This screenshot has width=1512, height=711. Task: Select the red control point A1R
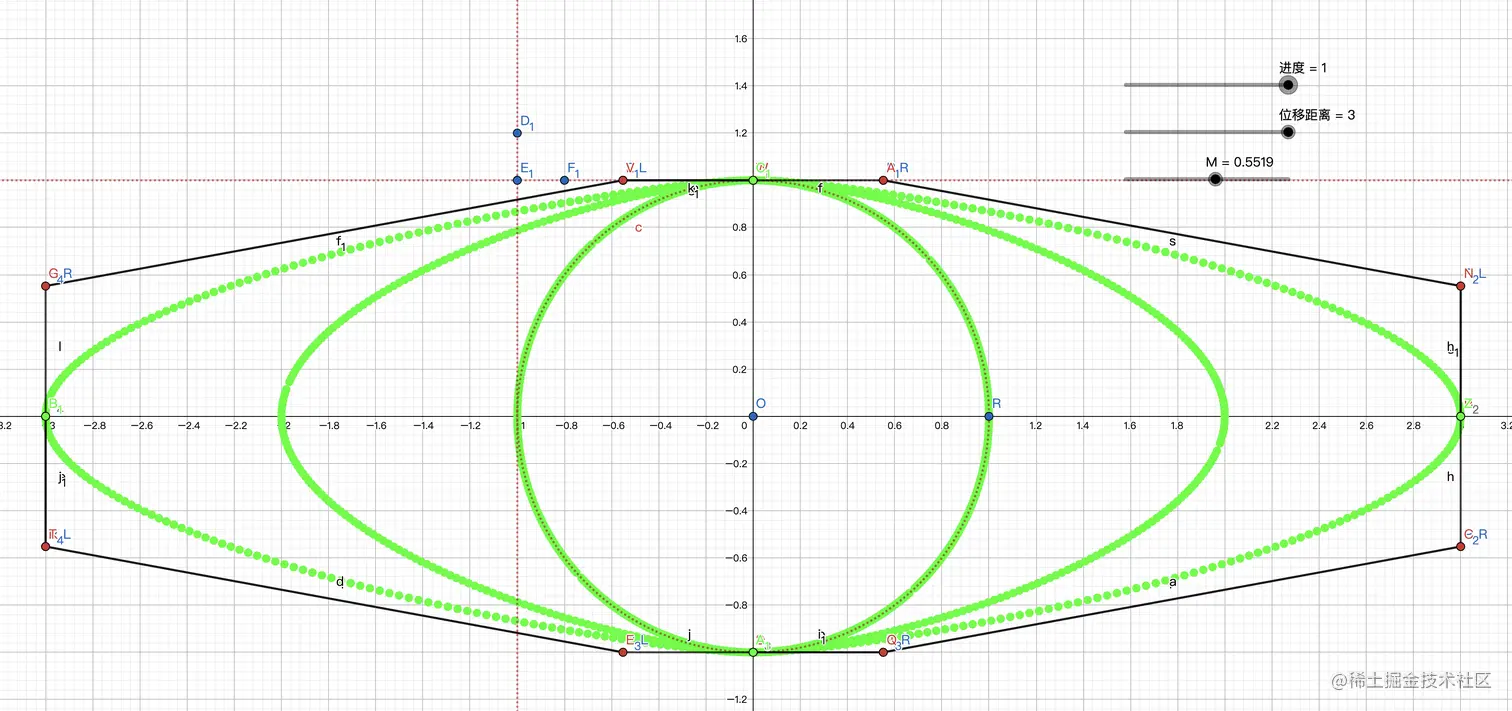883,180
